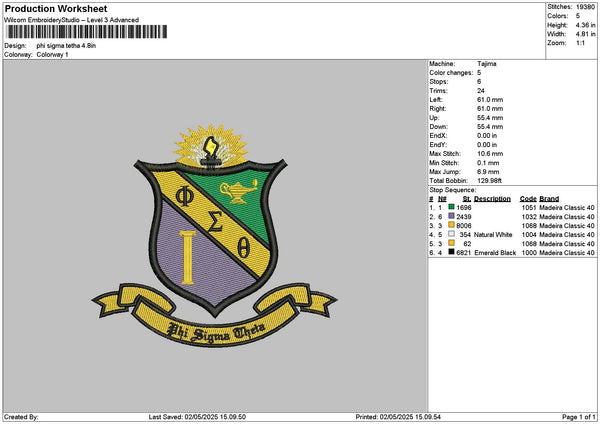The width and height of the screenshot is (600, 424).
Task: Click the Trims value 24
Action: tap(481, 91)
